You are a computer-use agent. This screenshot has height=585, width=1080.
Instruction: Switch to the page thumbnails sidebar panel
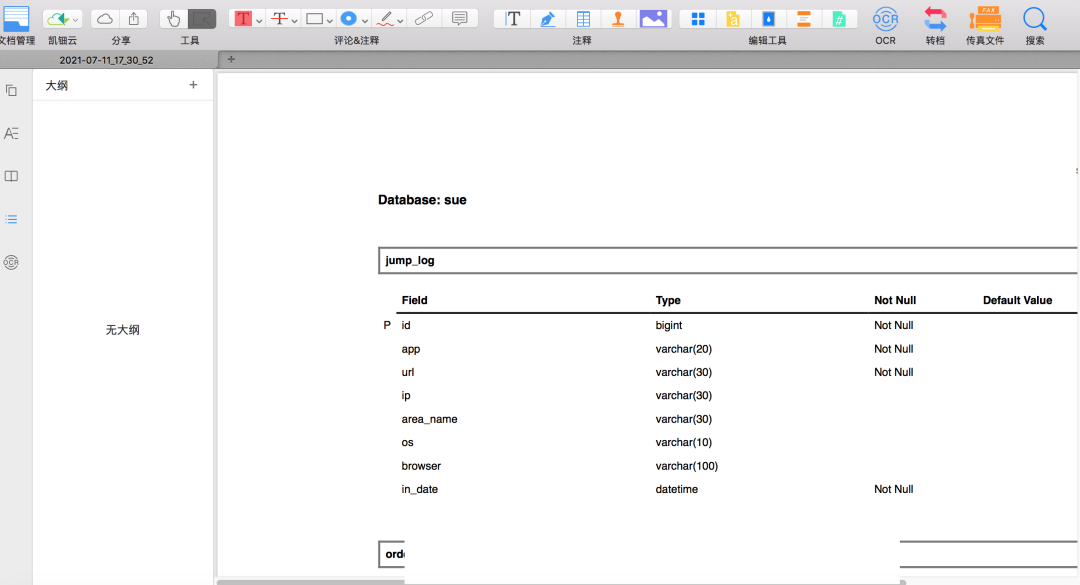(x=11, y=90)
